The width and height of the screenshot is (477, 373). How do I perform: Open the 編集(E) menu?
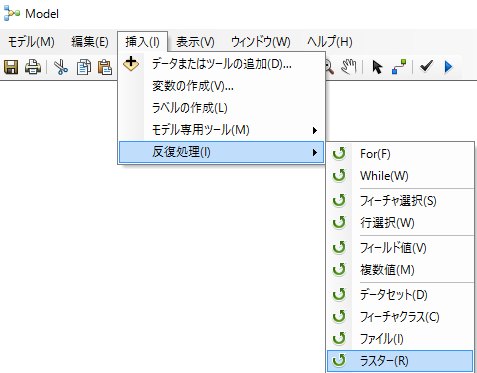90,42
